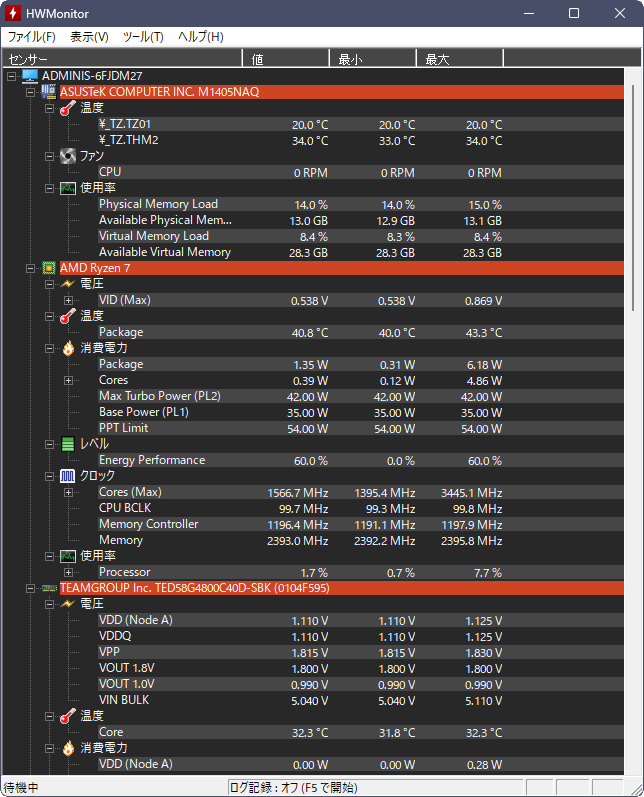
Task: Click the vertical scrollbar thumb
Action: 633,198
